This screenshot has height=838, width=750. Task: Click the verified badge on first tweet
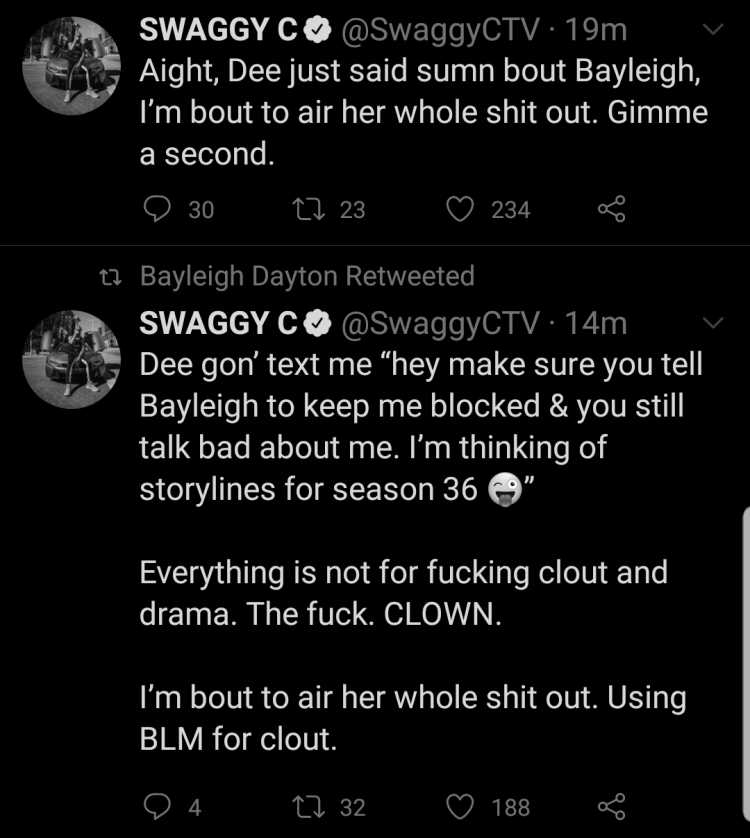pos(318,29)
